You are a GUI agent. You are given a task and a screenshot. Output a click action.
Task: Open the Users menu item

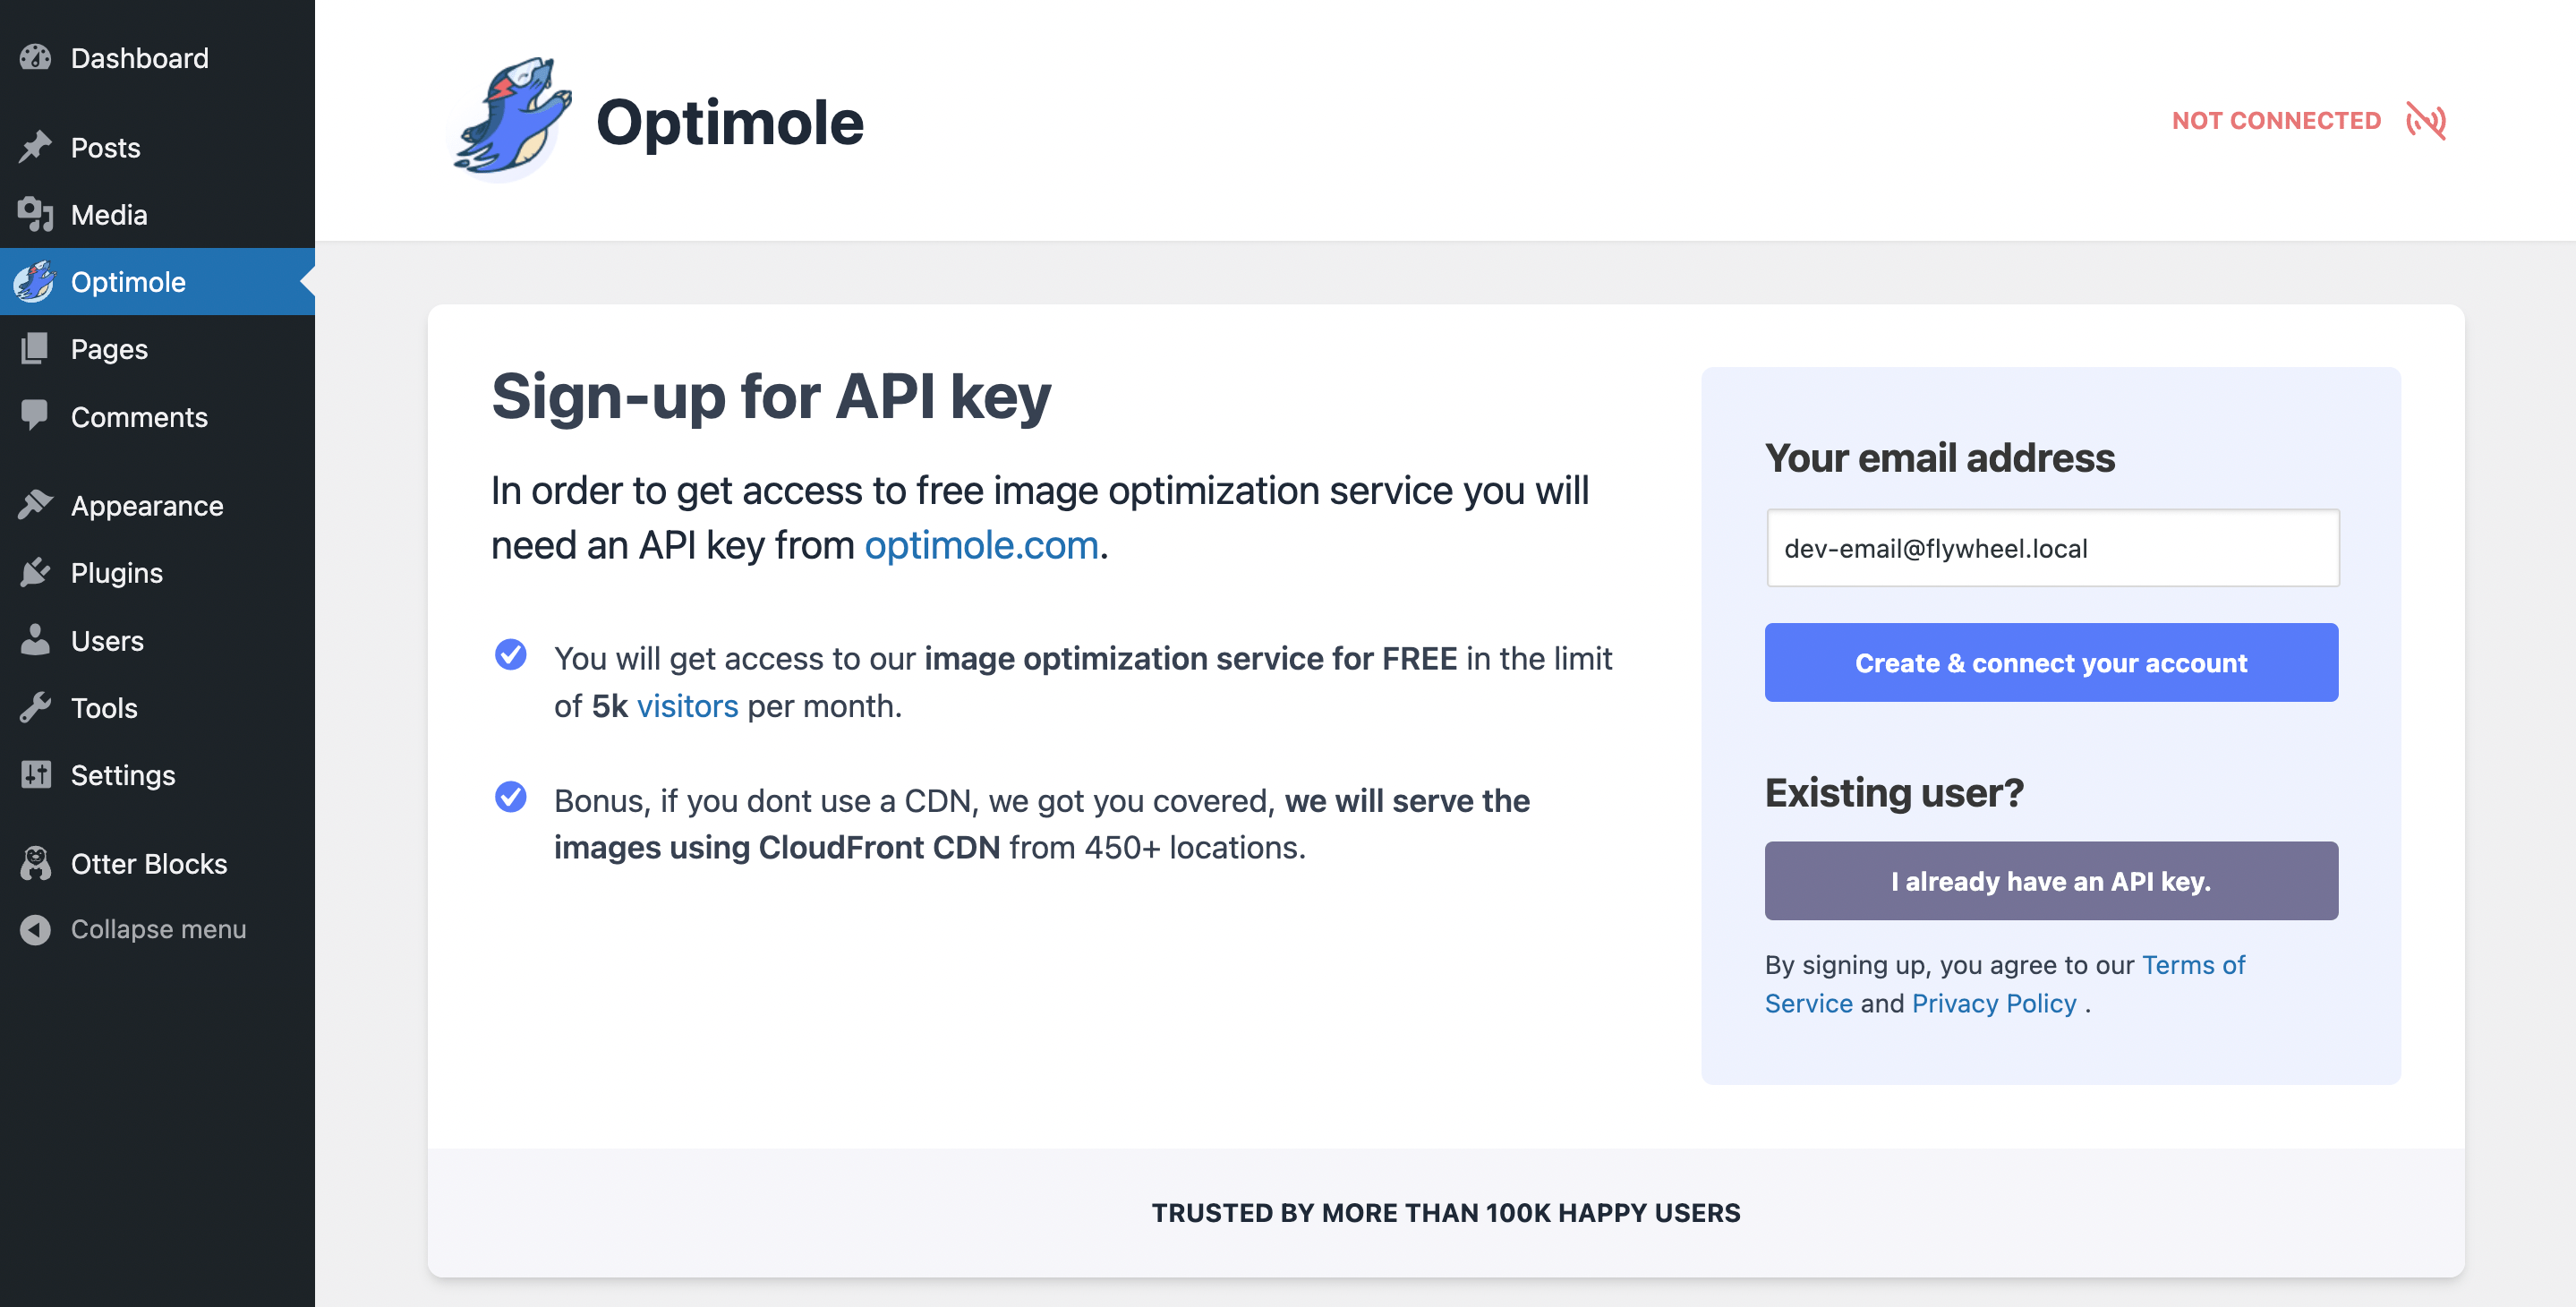point(107,640)
